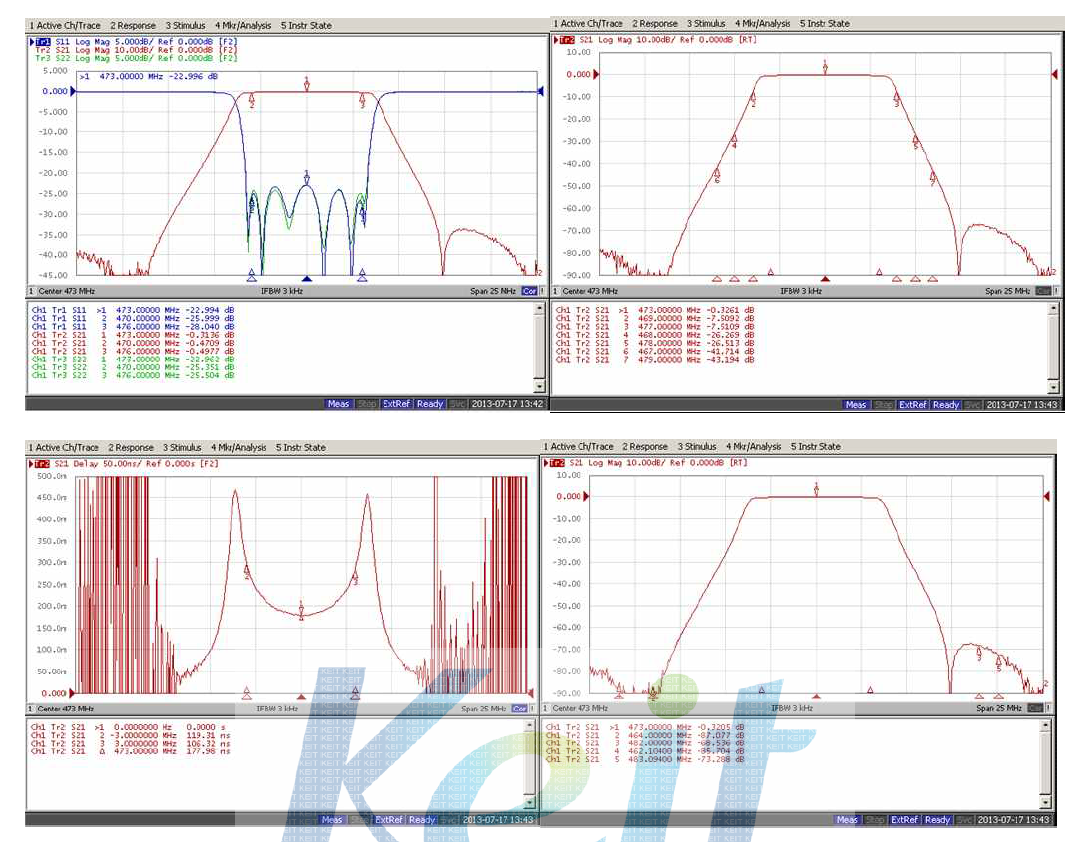Click filled blue center marker triangle under S11 plot

tap(307, 279)
